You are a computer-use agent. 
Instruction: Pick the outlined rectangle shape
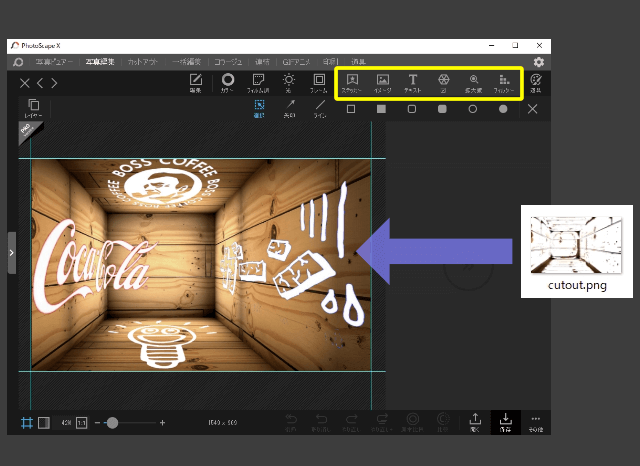point(351,109)
